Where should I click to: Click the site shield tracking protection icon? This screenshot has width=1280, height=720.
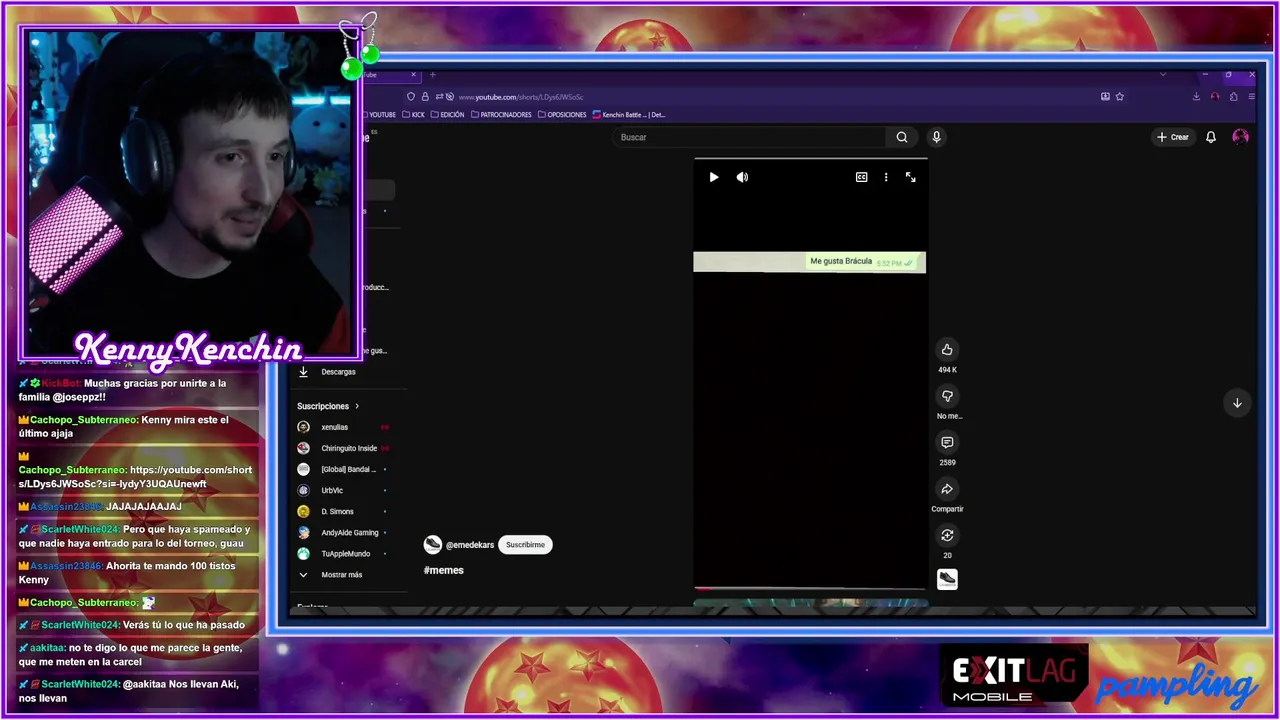(x=410, y=97)
